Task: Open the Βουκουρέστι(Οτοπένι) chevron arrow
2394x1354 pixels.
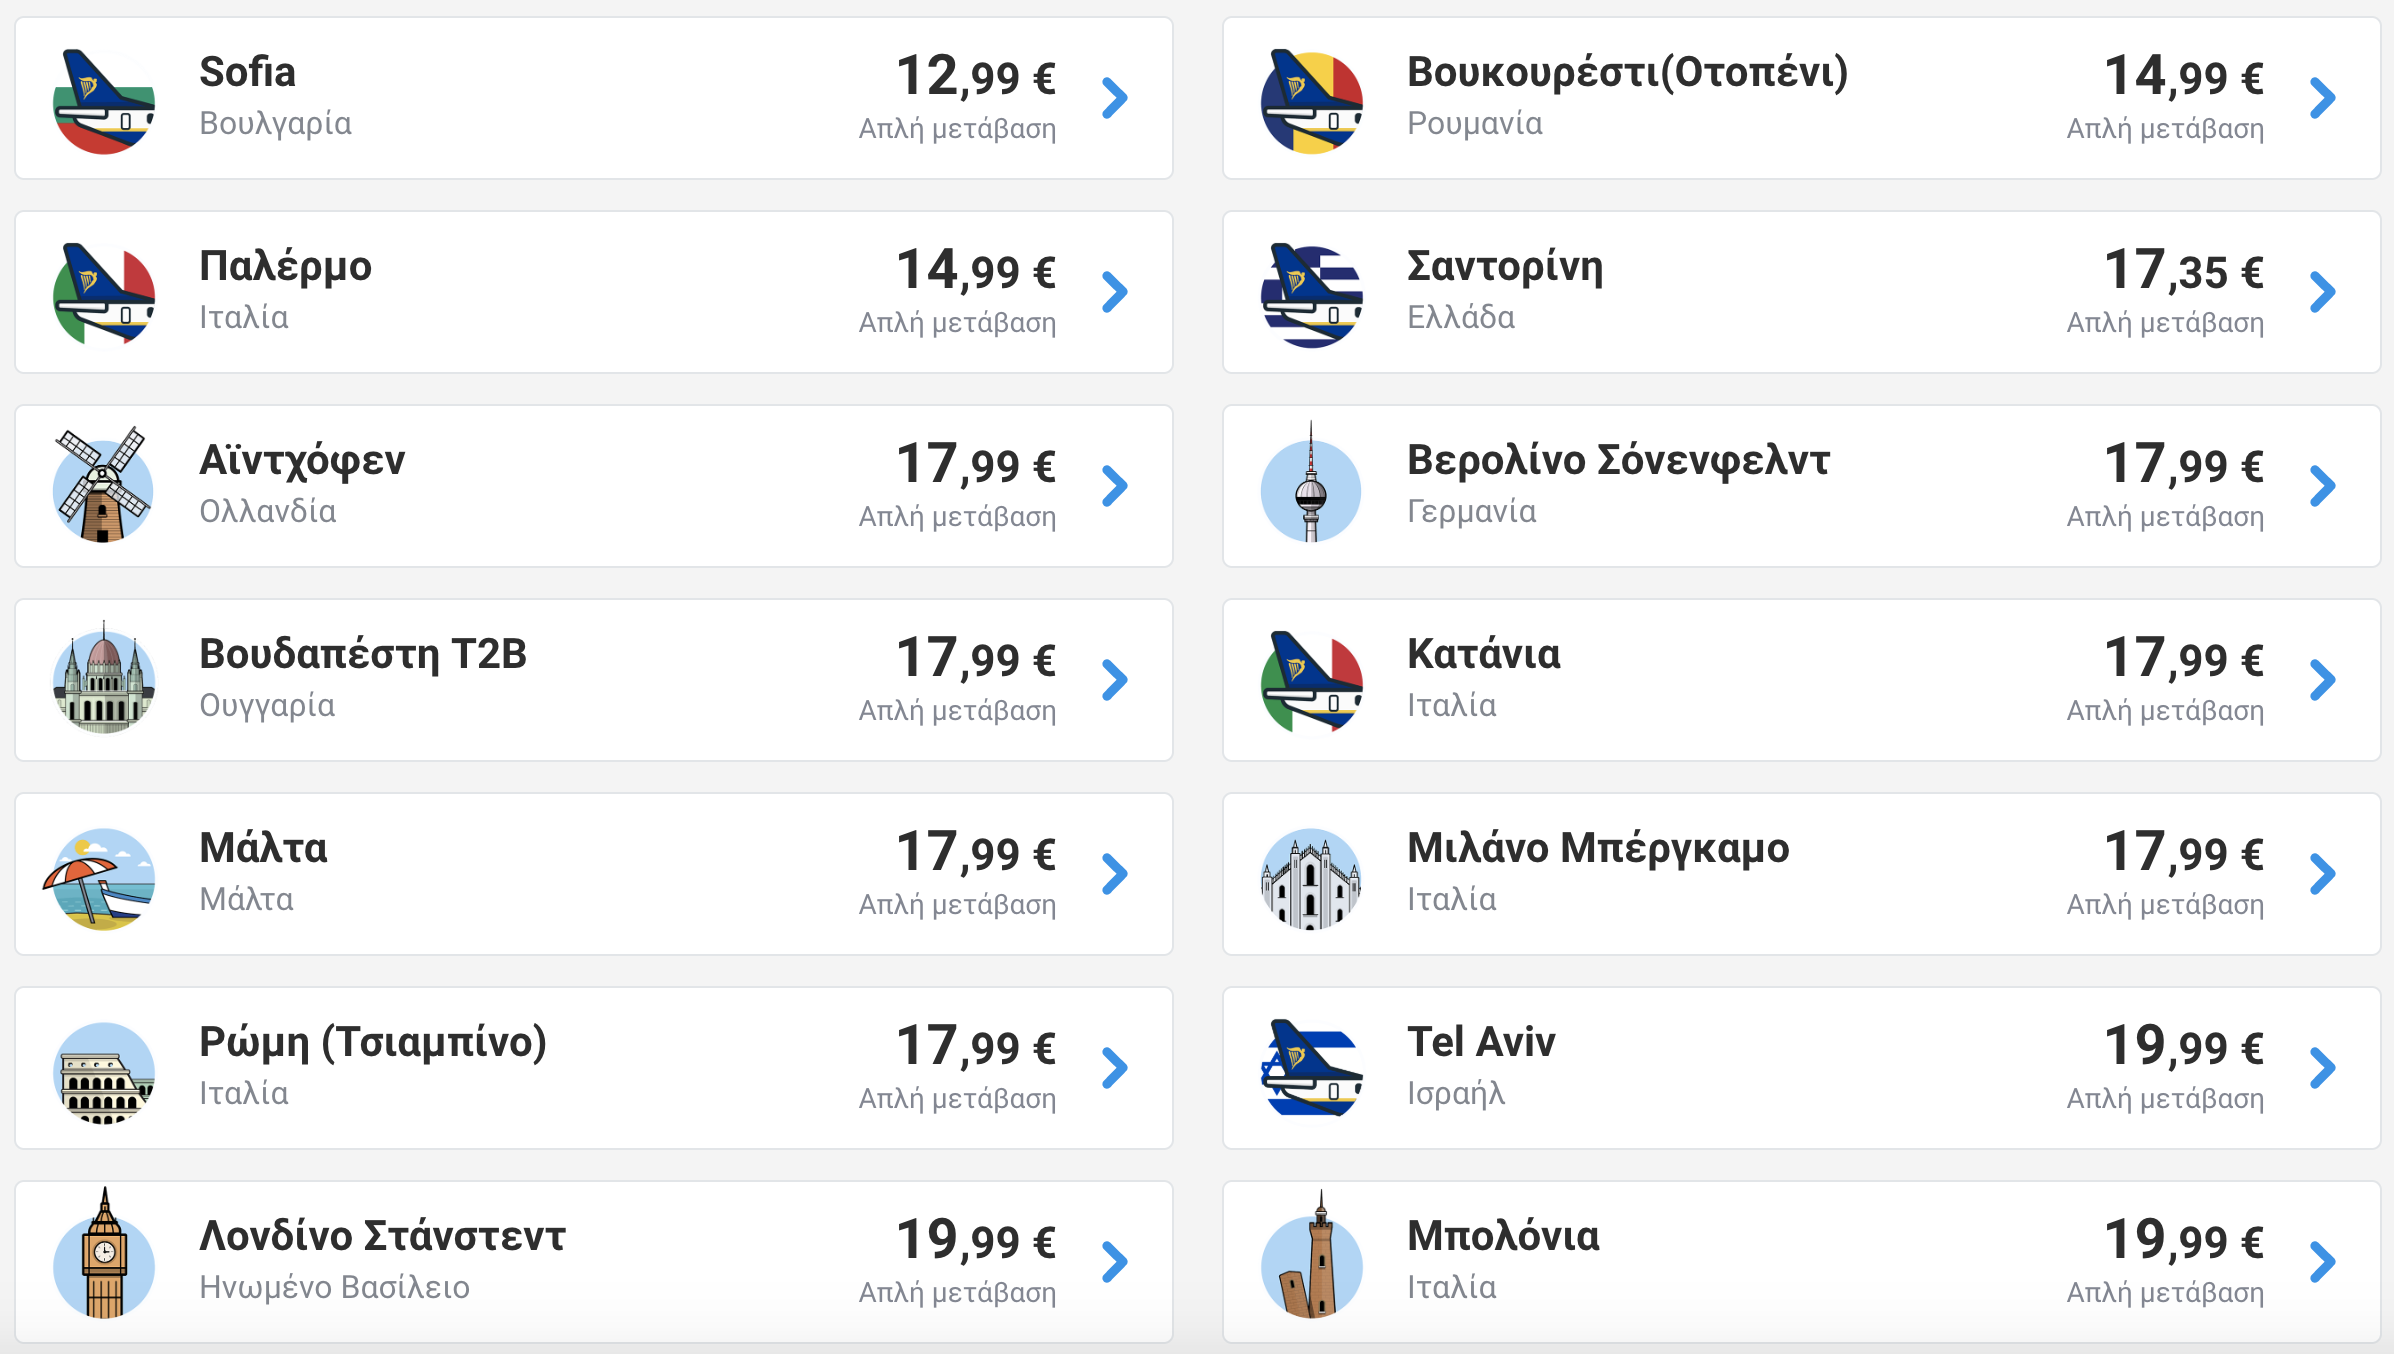Action: [2323, 98]
